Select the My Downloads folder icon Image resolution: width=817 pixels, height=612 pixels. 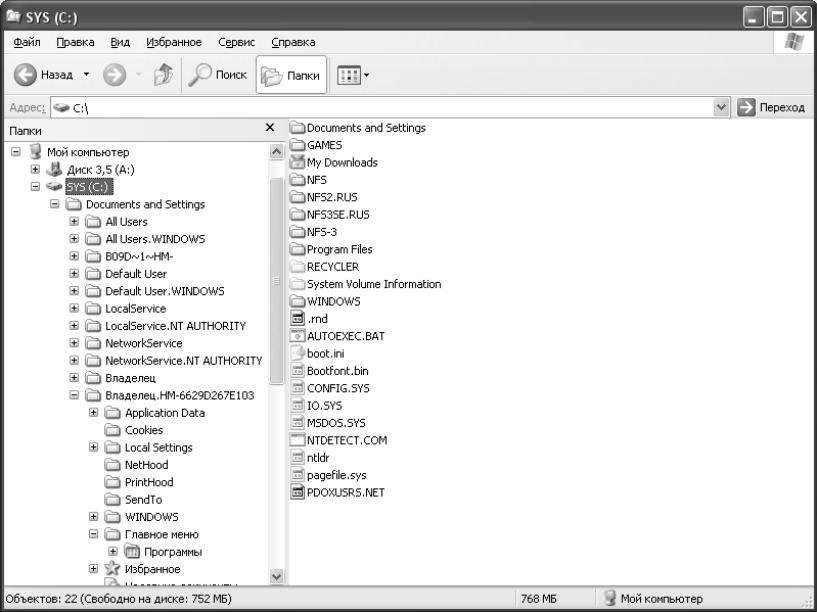[297, 162]
